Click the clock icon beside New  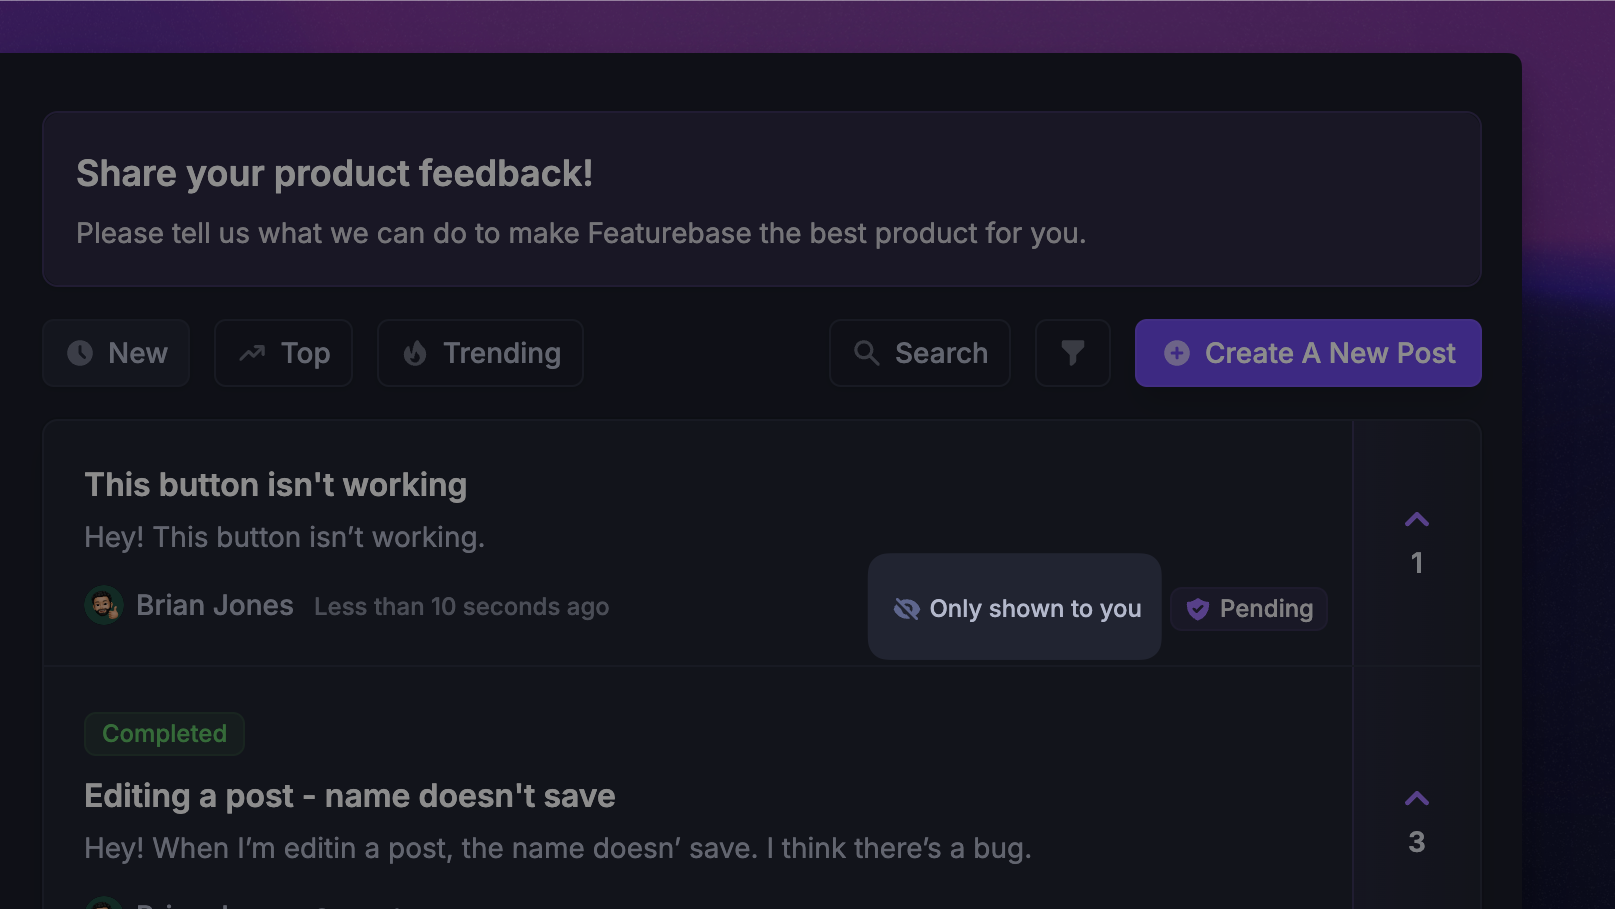click(79, 353)
